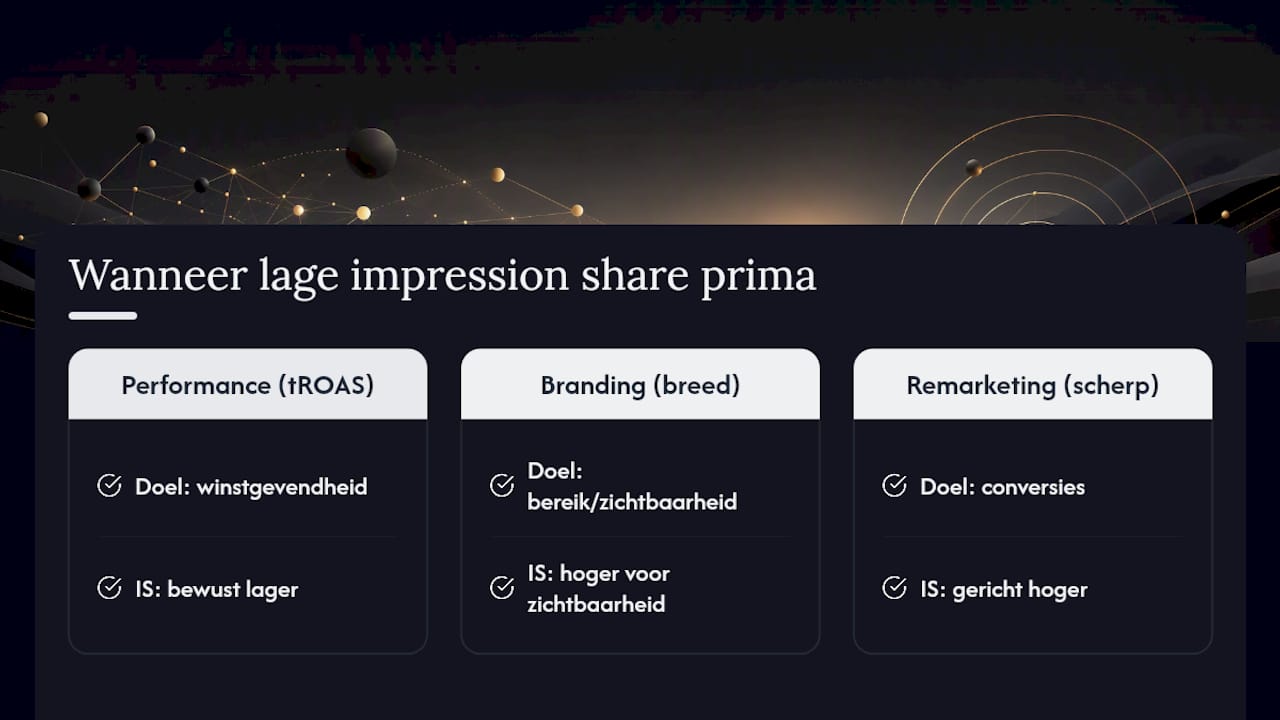The height and width of the screenshot is (720, 1280).
Task: Click the IS: bewust lager text
Action: (x=217, y=589)
